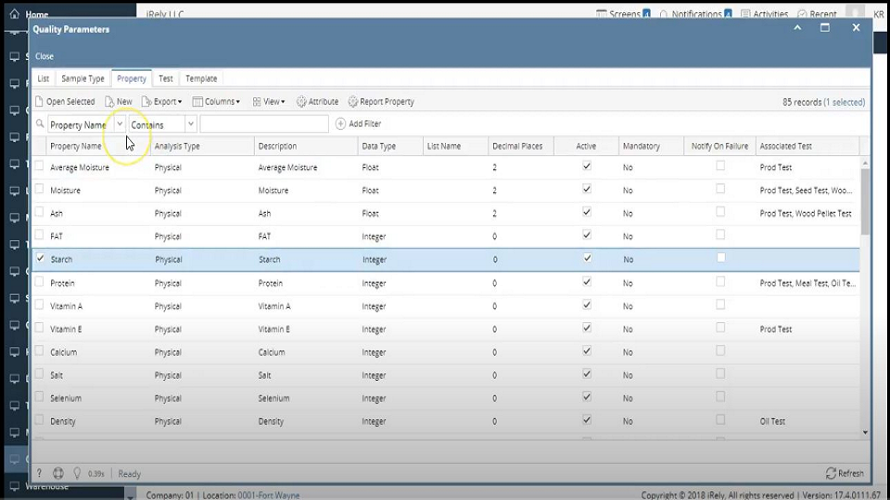Select the Property tab
890x500 pixels.
(132, 78)
